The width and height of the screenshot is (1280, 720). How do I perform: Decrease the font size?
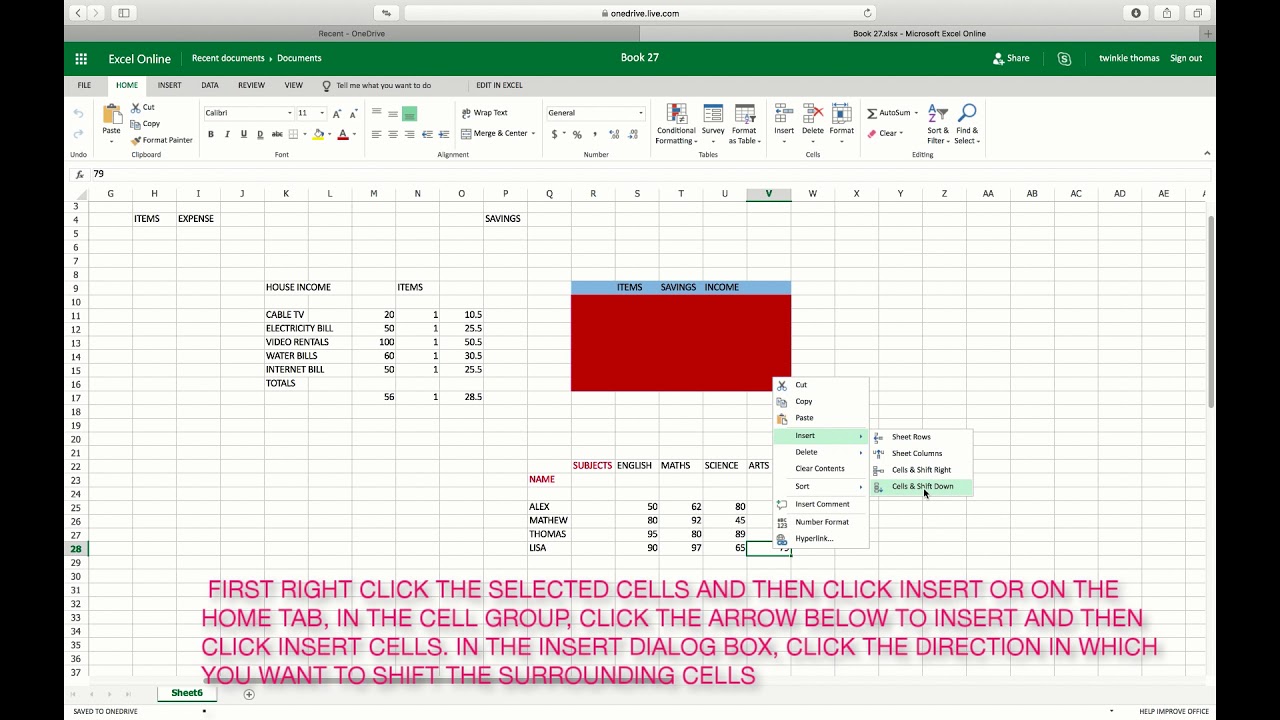(354, 113)
